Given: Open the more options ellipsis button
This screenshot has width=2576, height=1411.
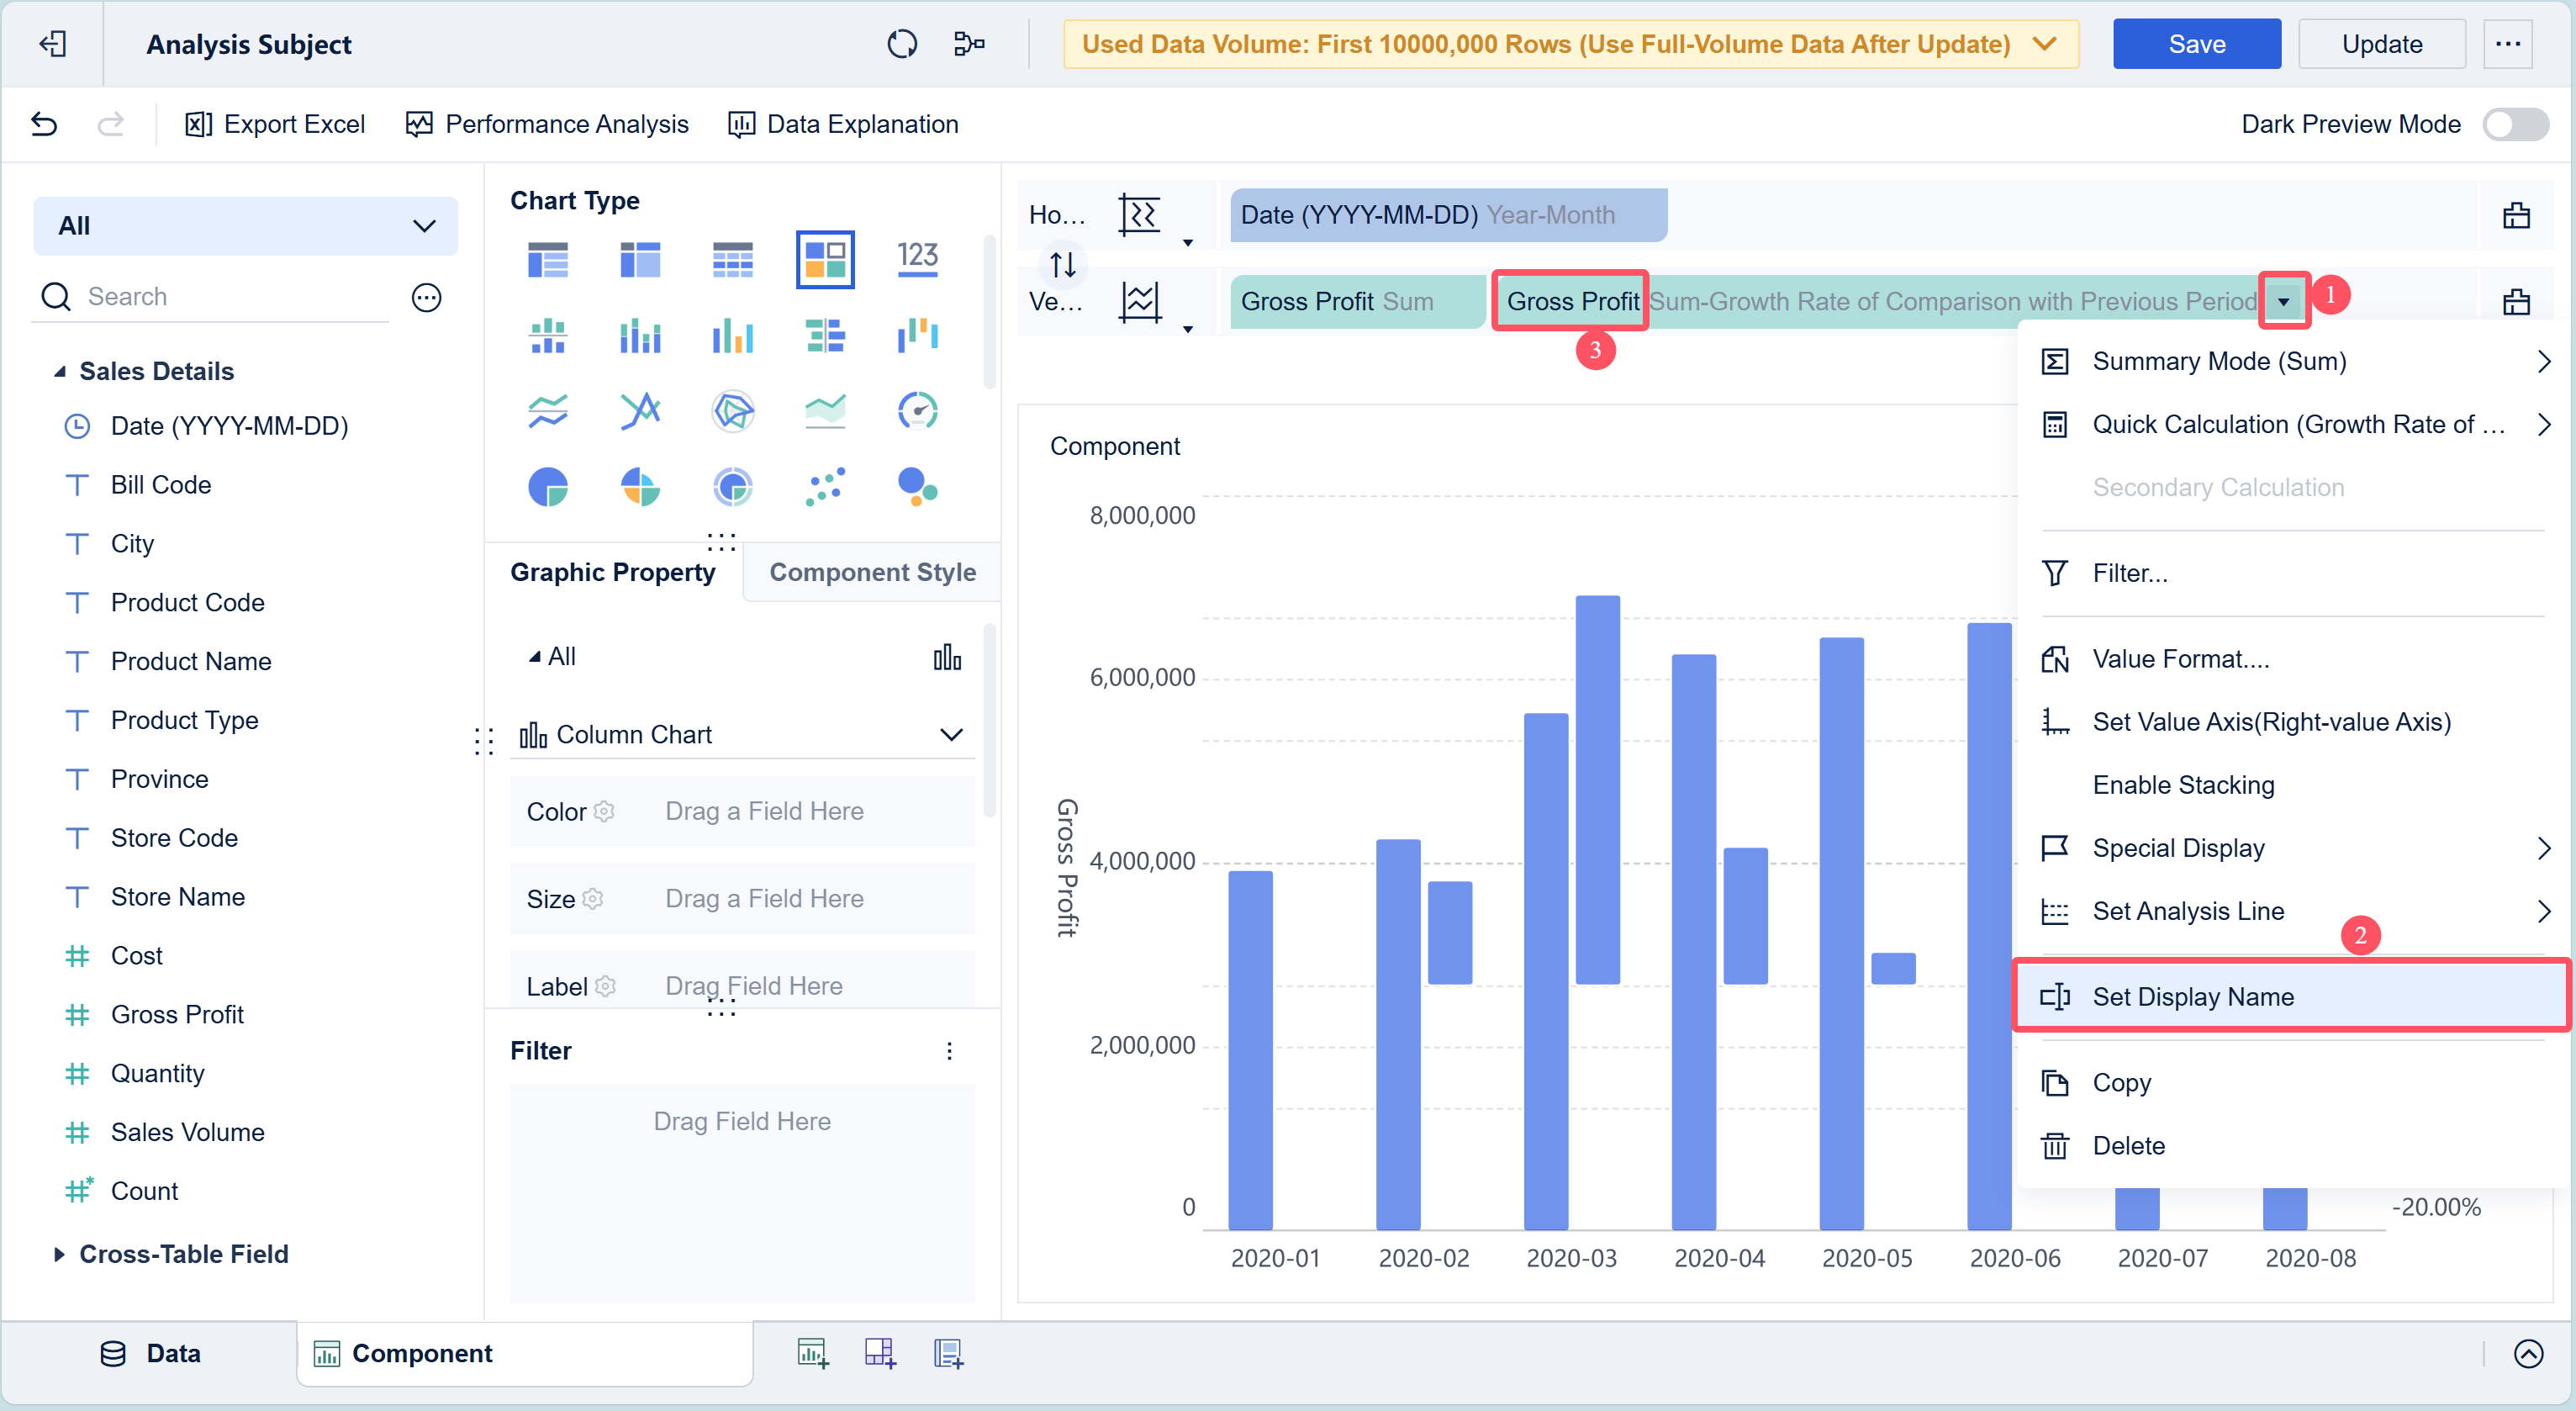Looking at the screenshot, I should point(2507,44).
